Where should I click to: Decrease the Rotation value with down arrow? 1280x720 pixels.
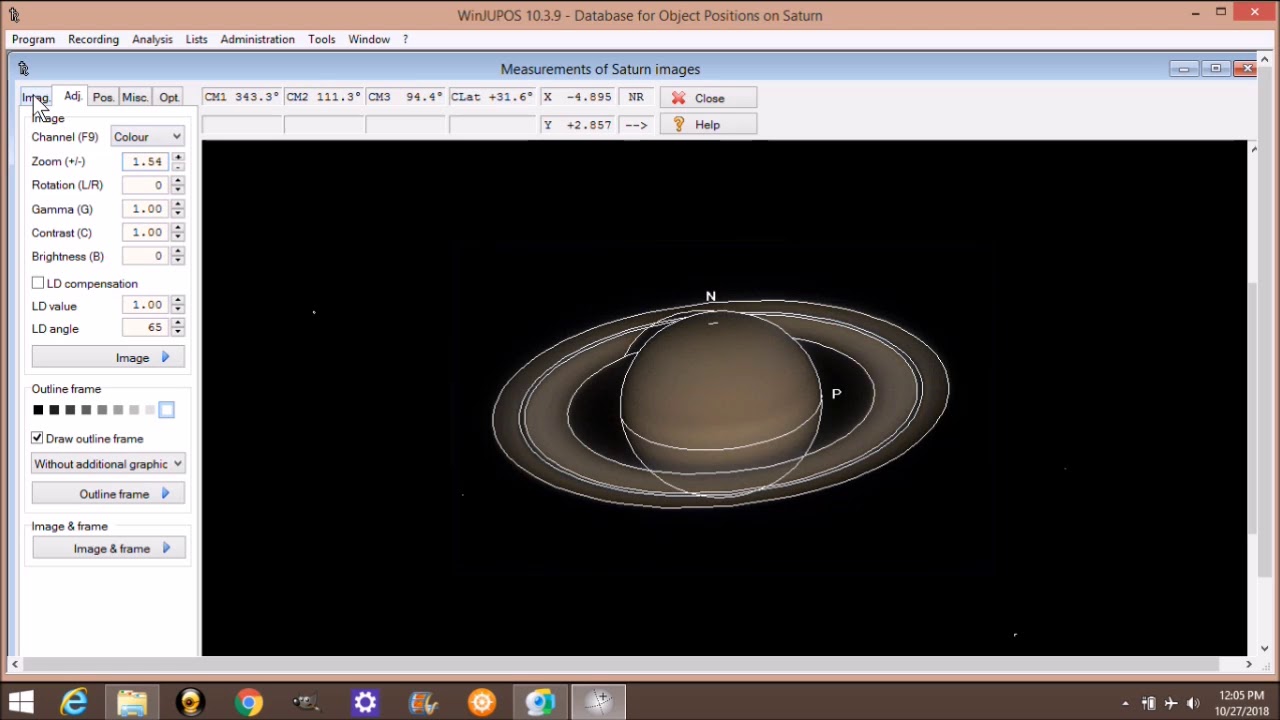(x=178, y=189)
